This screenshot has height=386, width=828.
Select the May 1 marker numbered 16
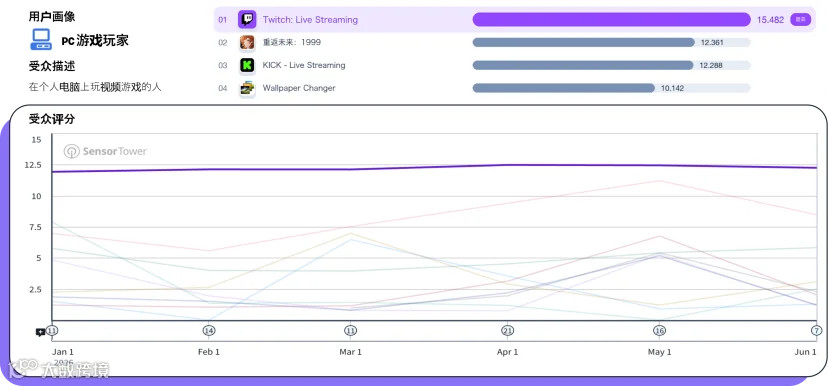point(659,331)
